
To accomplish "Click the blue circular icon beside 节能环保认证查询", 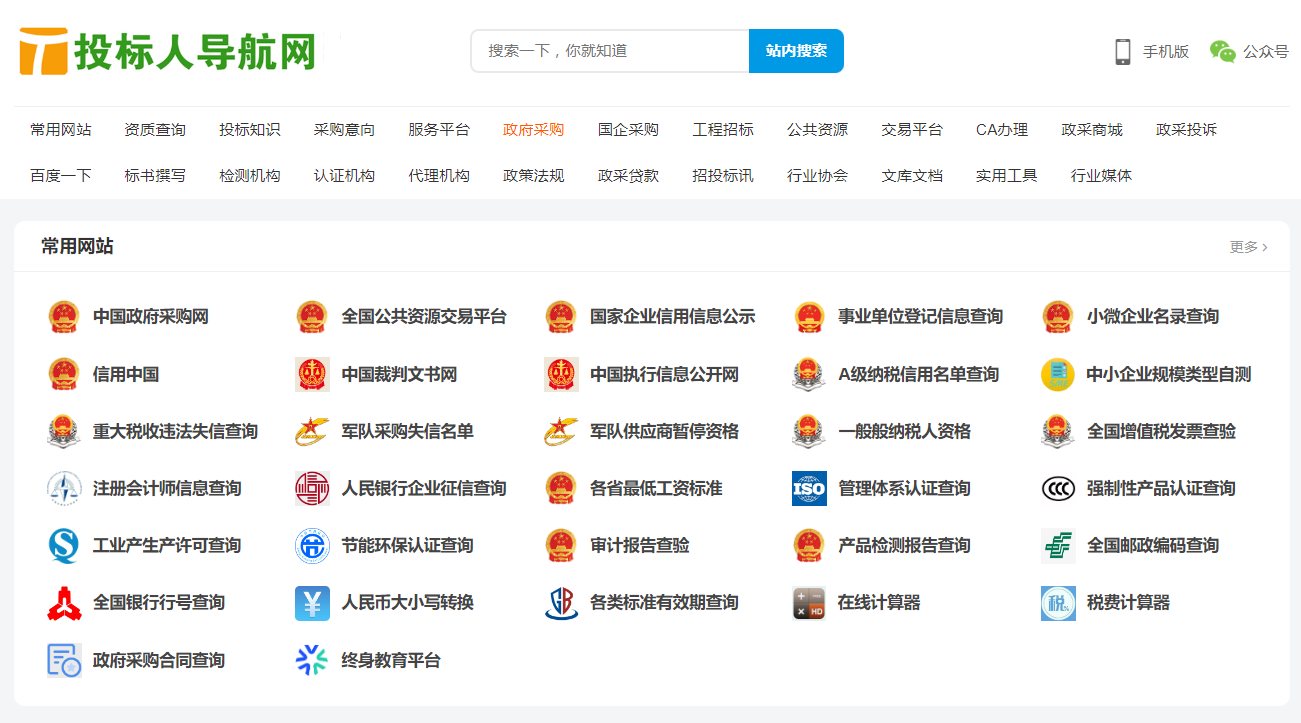I will (312, 545).
